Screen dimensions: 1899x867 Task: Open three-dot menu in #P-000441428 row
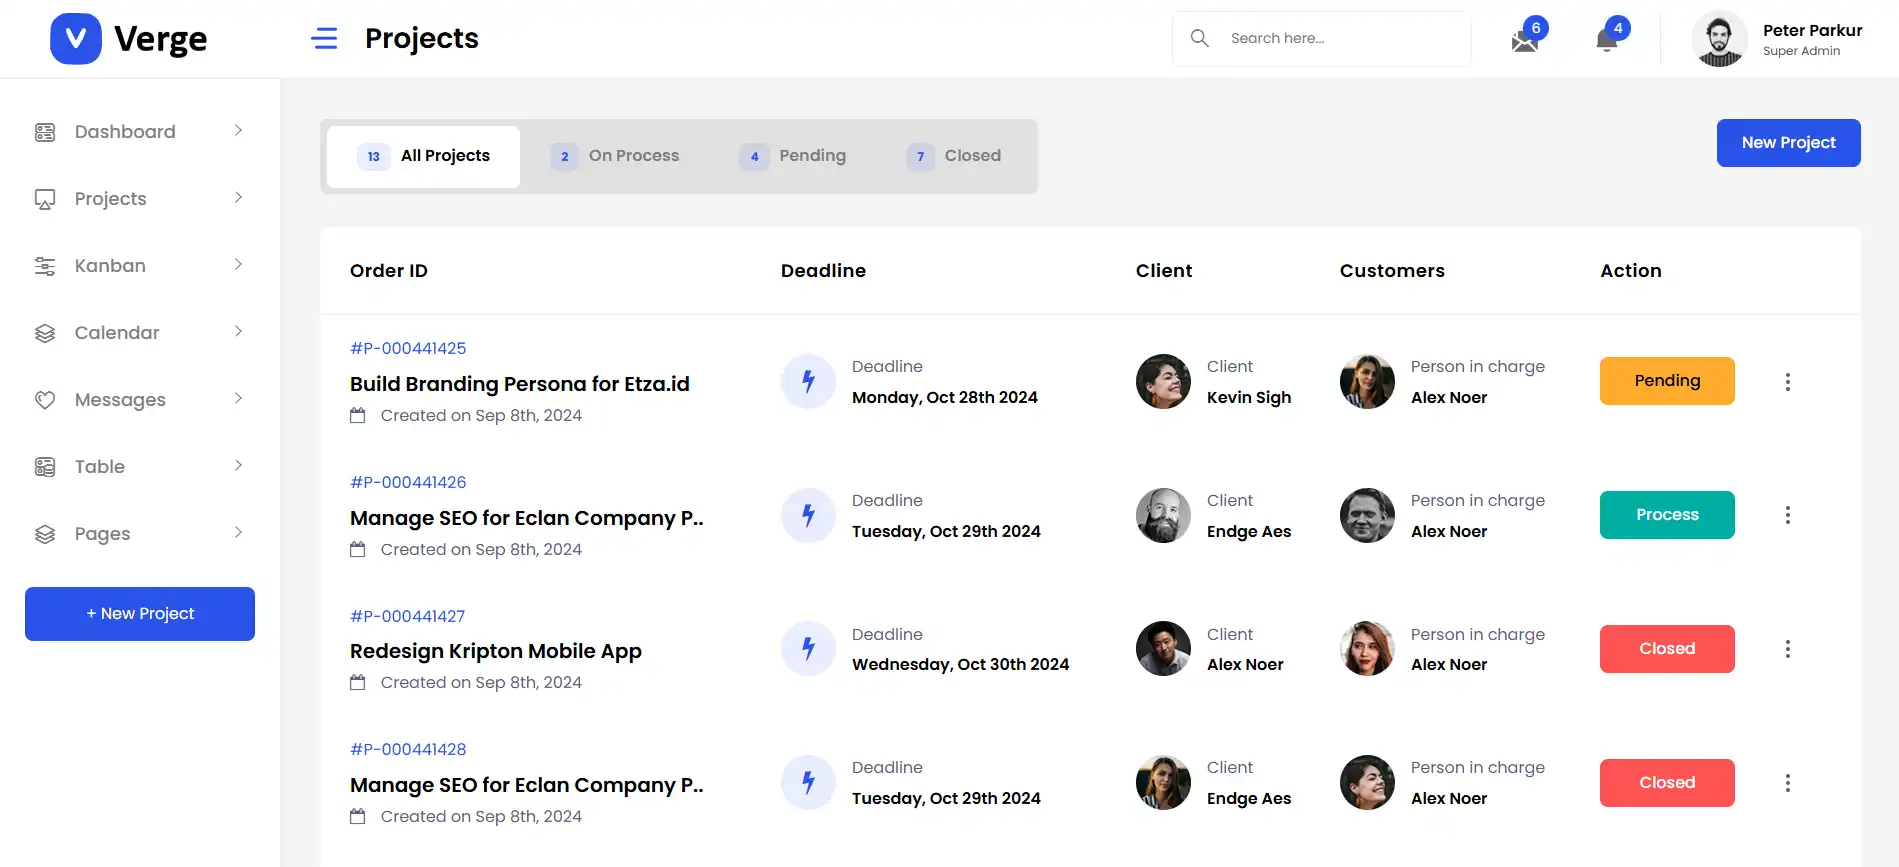point(1787,783)
